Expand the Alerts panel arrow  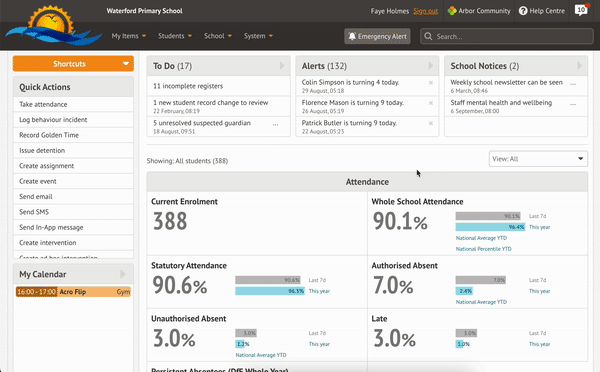(430, 66)
